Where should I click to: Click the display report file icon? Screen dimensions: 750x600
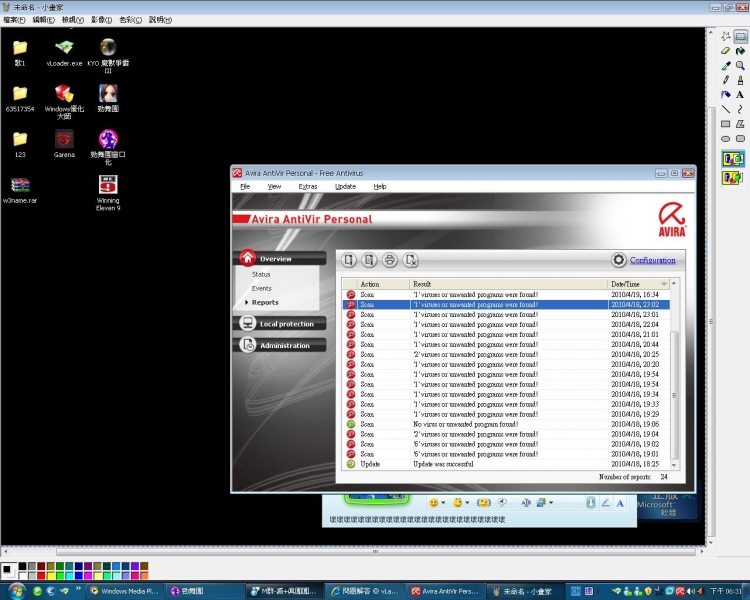tap(349, 260)
